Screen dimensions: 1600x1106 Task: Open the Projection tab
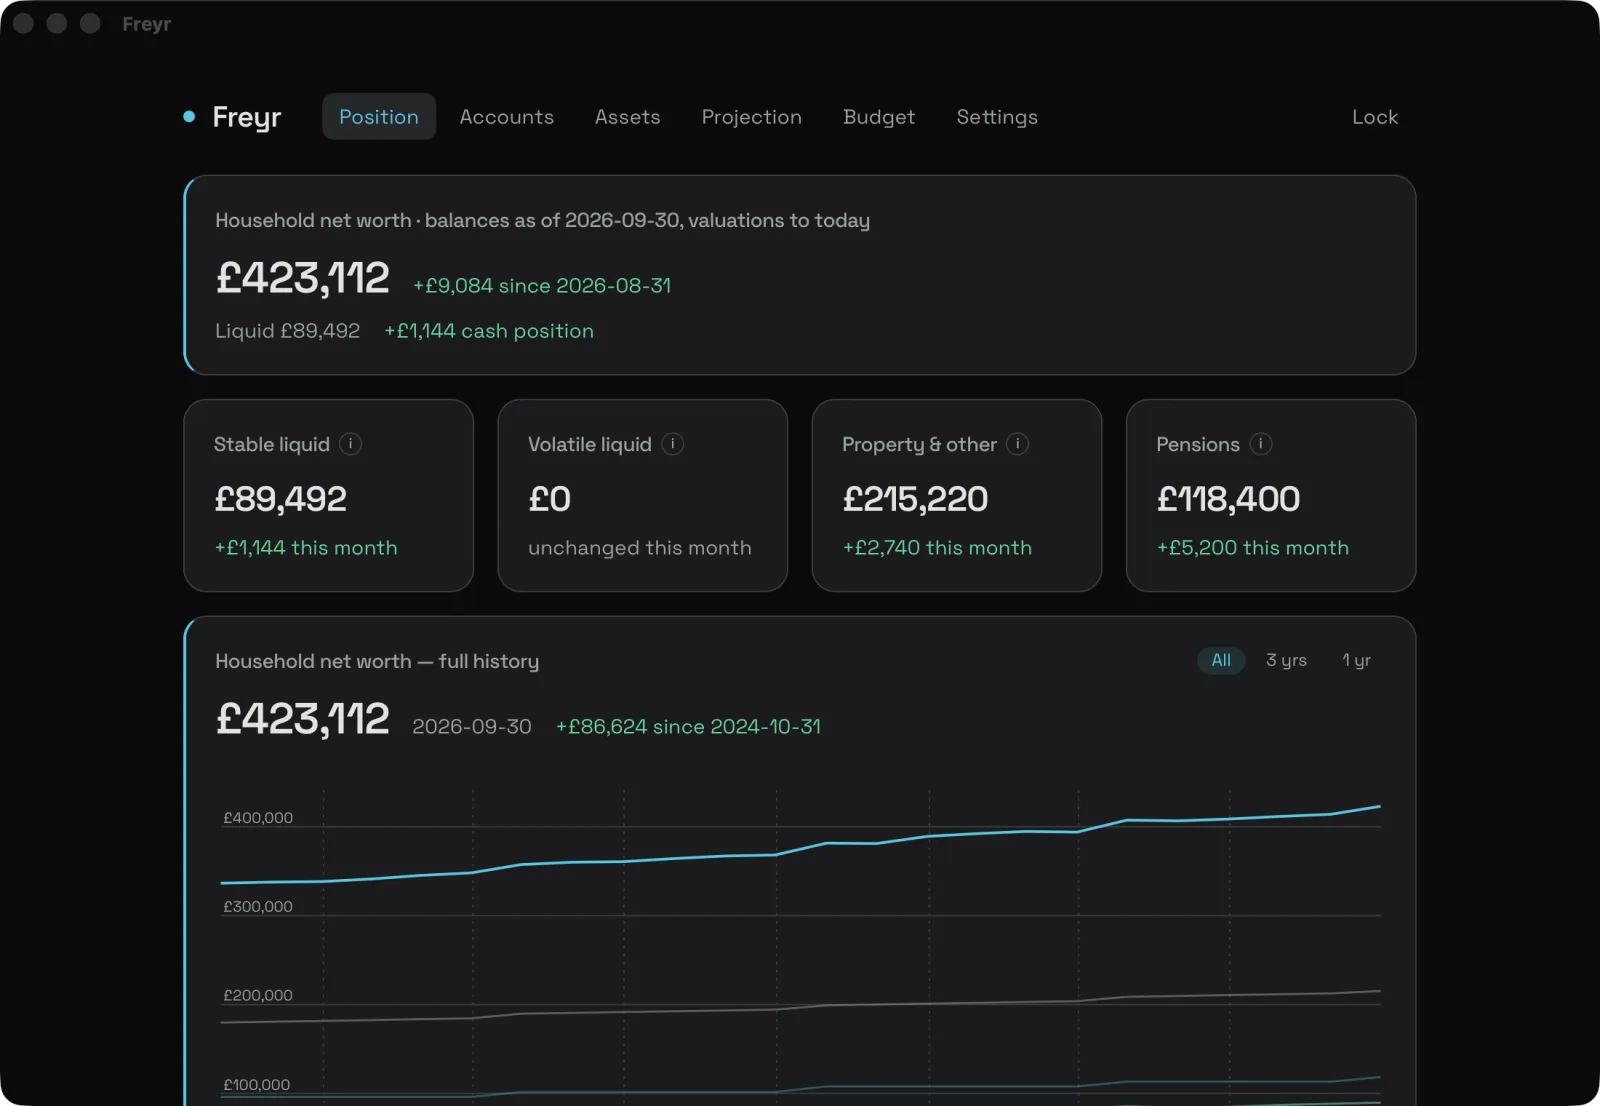752,117
